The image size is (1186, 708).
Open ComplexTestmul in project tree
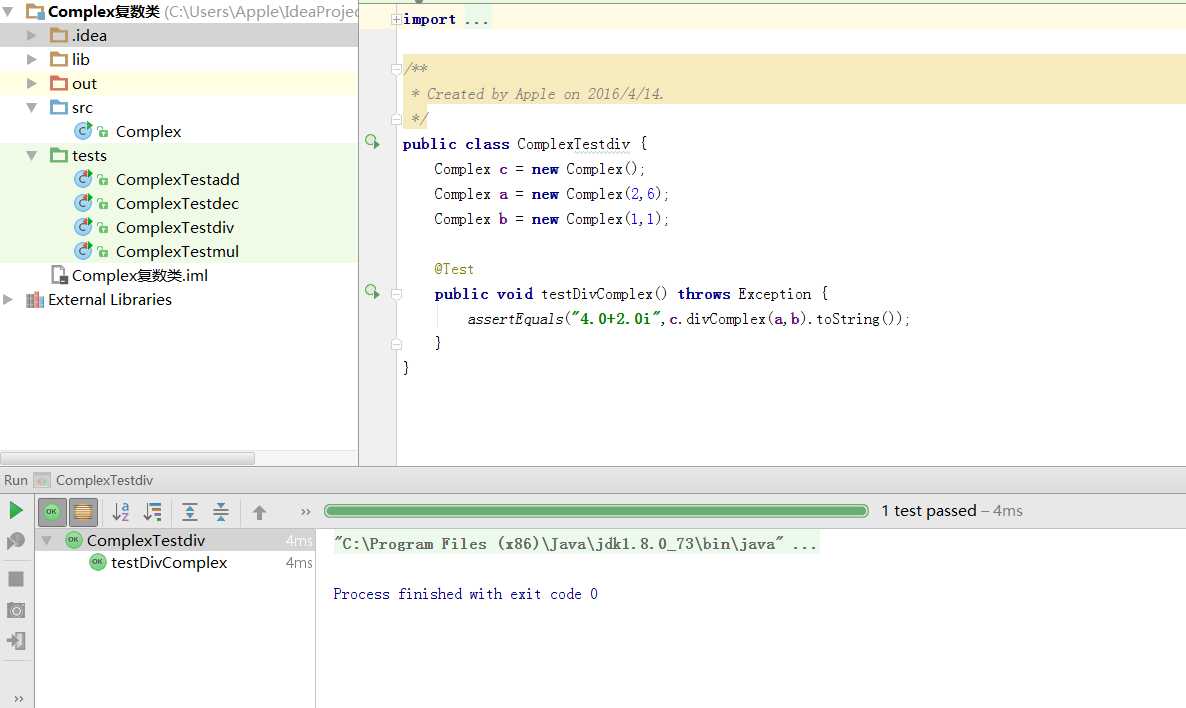(x=177, y=251)
